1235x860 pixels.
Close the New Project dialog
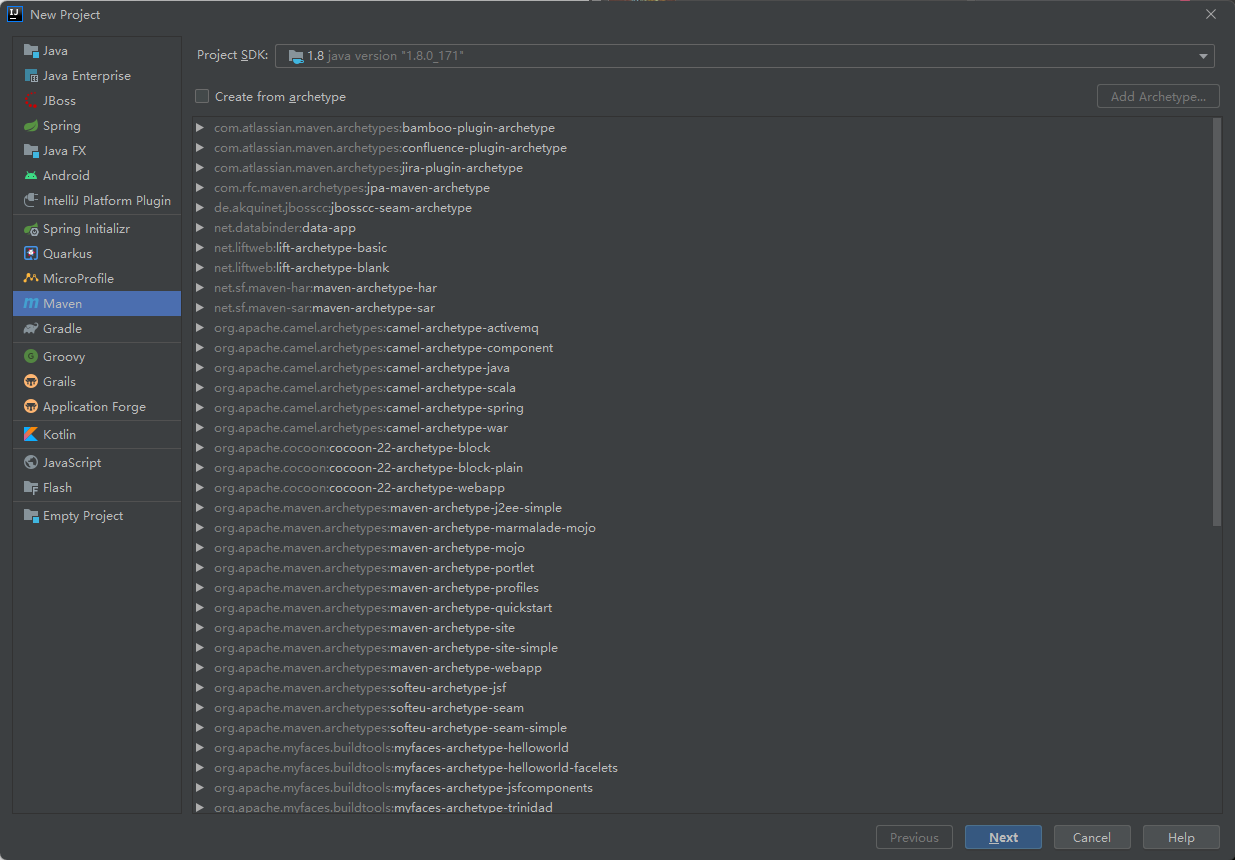[x=1210, y=15]
